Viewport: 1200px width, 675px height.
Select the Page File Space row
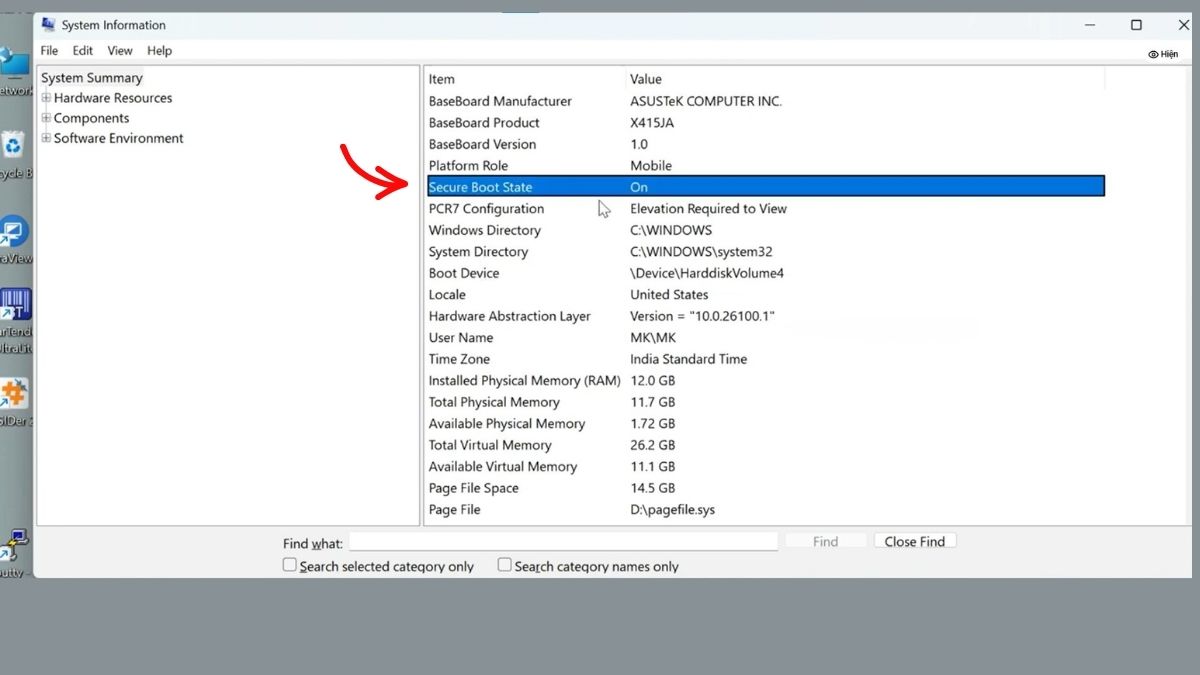coord(765,488)
